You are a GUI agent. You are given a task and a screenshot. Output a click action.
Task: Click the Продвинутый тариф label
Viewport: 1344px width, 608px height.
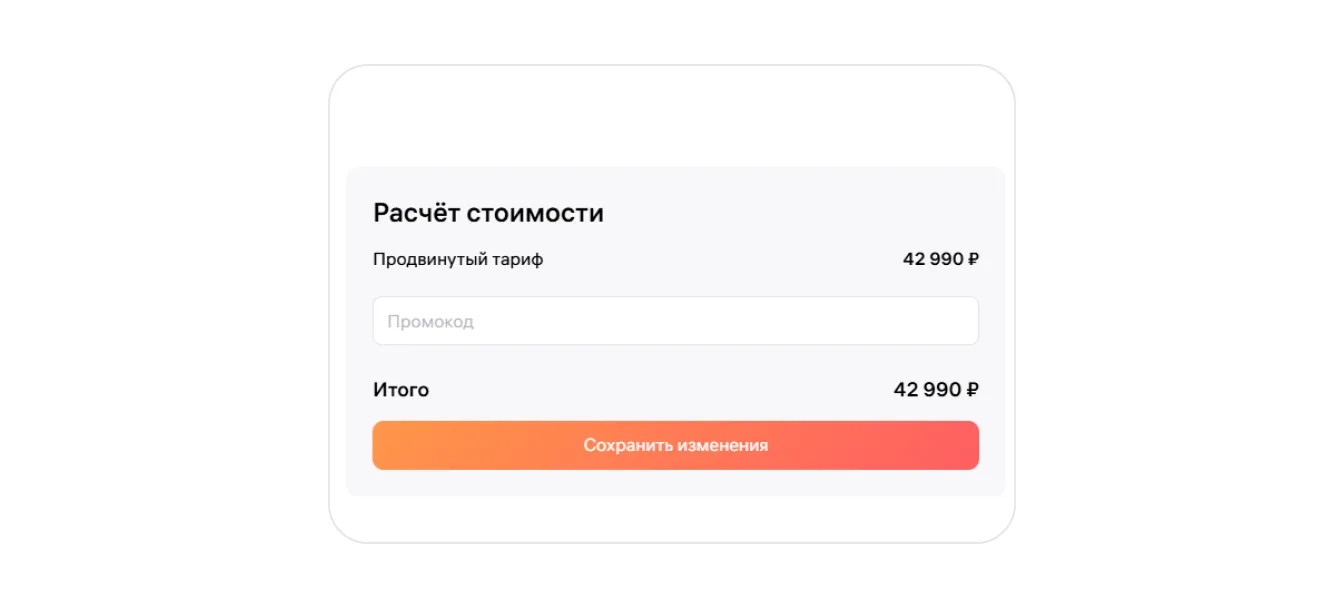(458, 260)
